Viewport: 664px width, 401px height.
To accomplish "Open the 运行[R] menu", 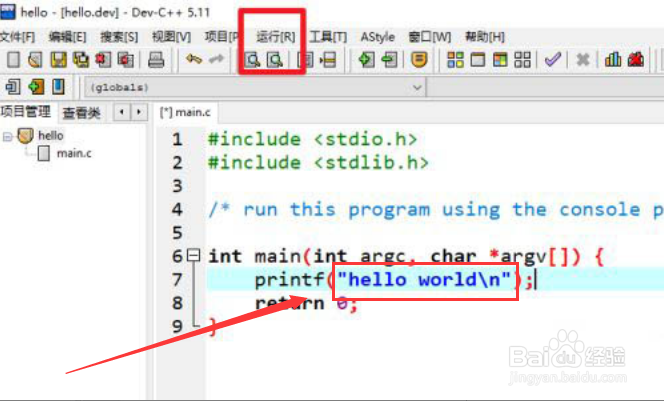I will (x=276, y=37).
